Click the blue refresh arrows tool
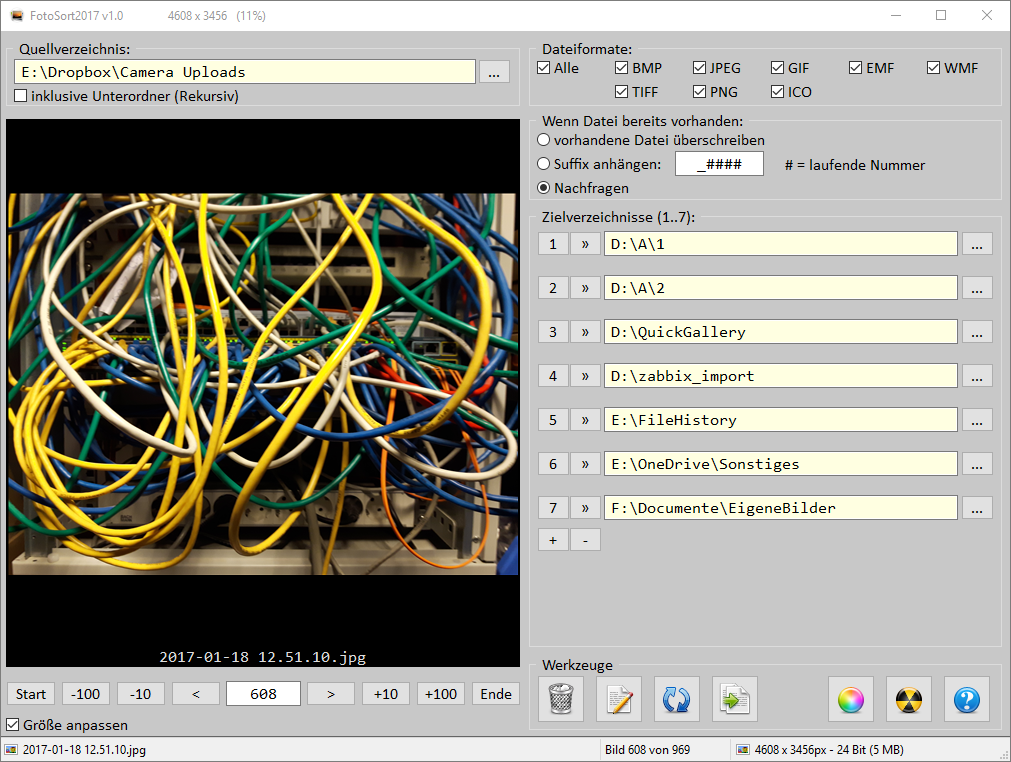The image size is (1011, 762). point(677,699)
